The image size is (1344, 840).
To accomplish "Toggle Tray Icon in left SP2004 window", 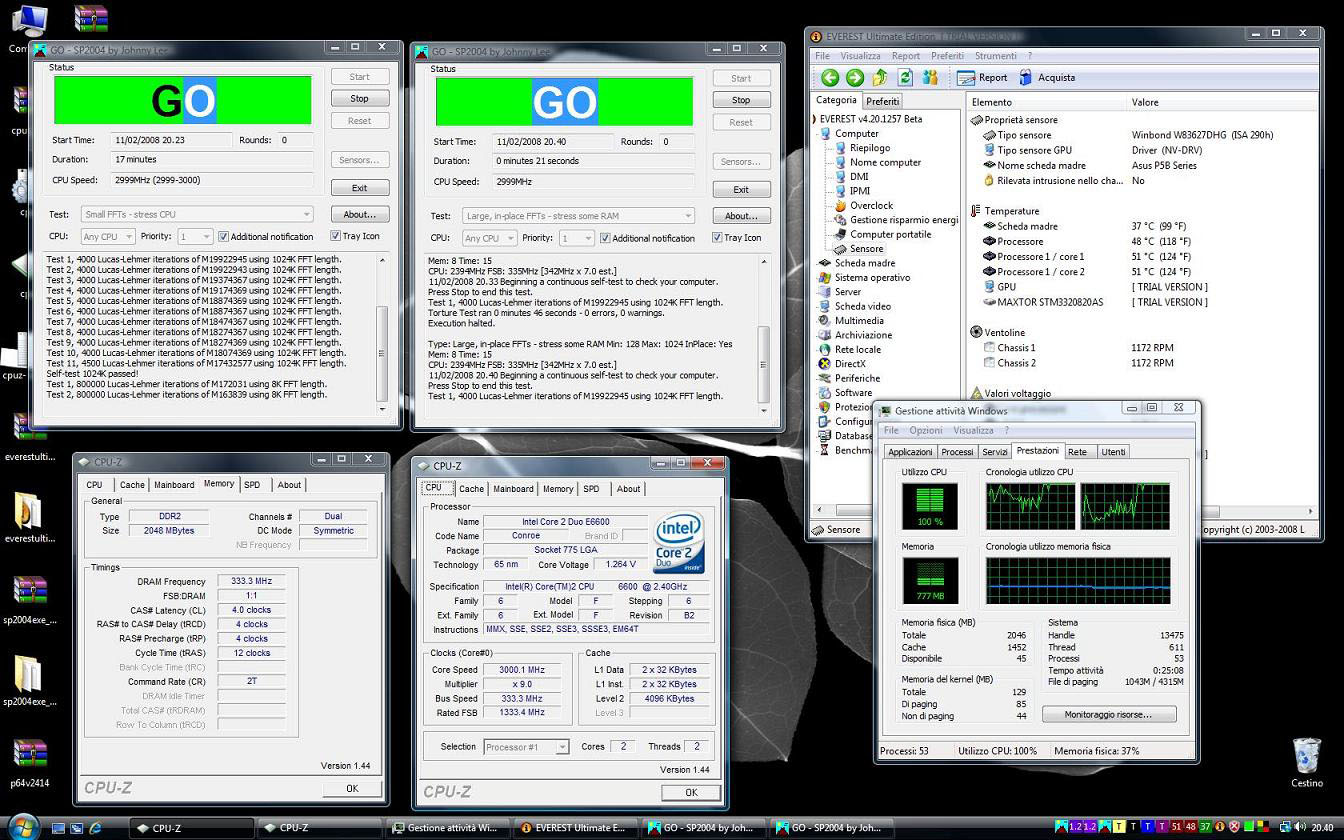I will [355, 236].
